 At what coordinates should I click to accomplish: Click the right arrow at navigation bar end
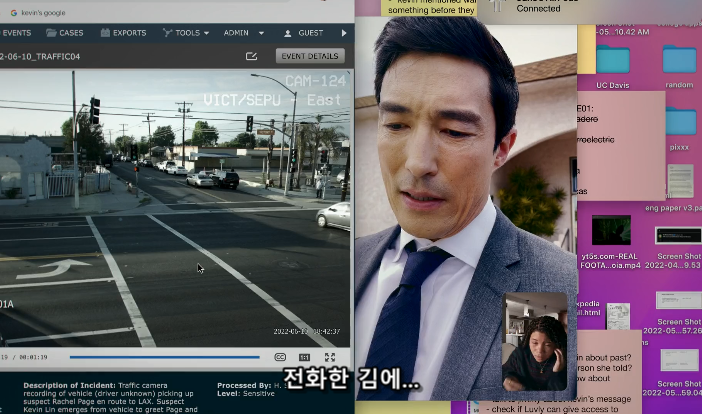point(344,33)
